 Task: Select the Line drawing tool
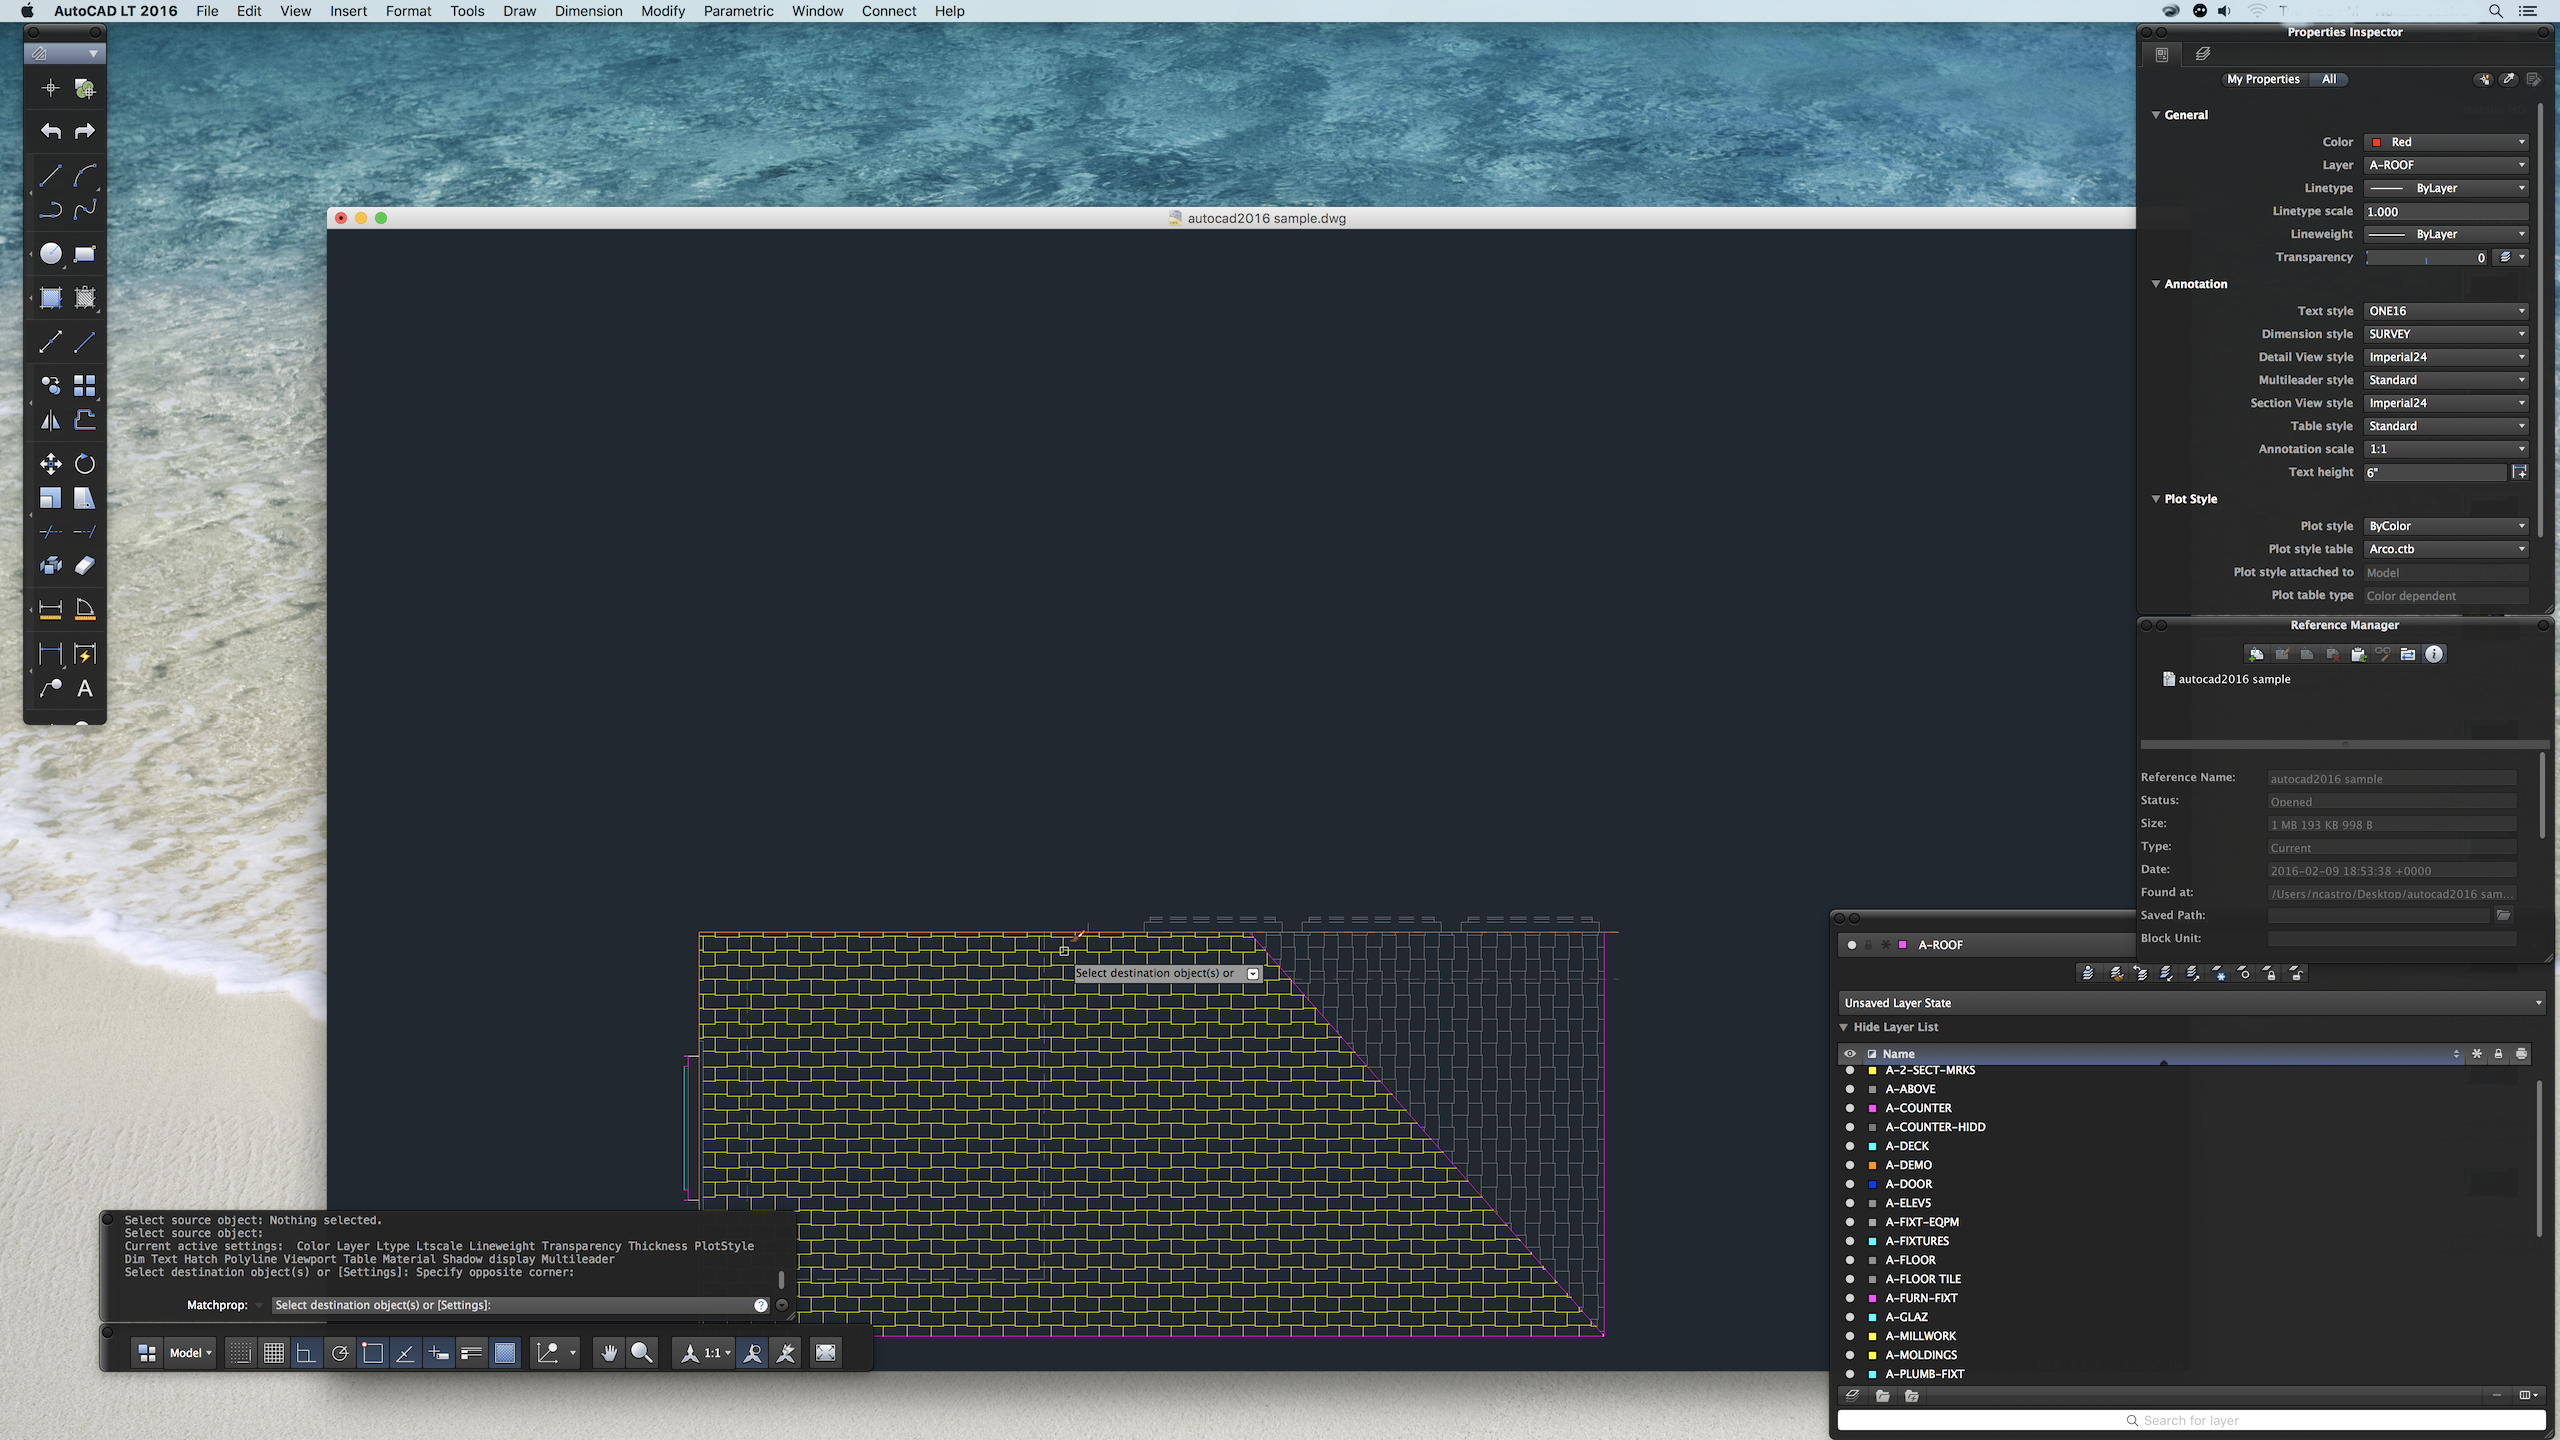[50, 176]
